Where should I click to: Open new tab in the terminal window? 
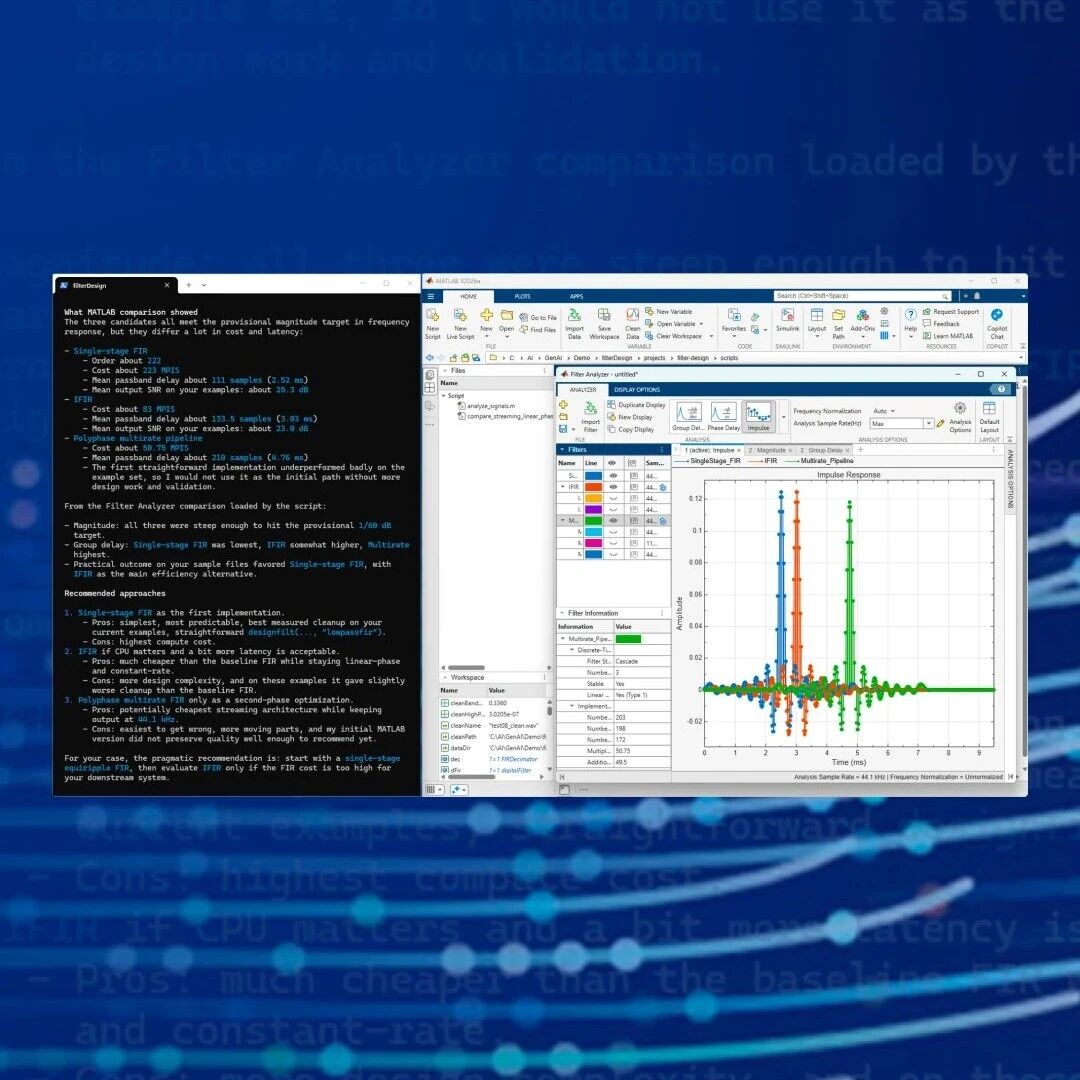(188, 284)
